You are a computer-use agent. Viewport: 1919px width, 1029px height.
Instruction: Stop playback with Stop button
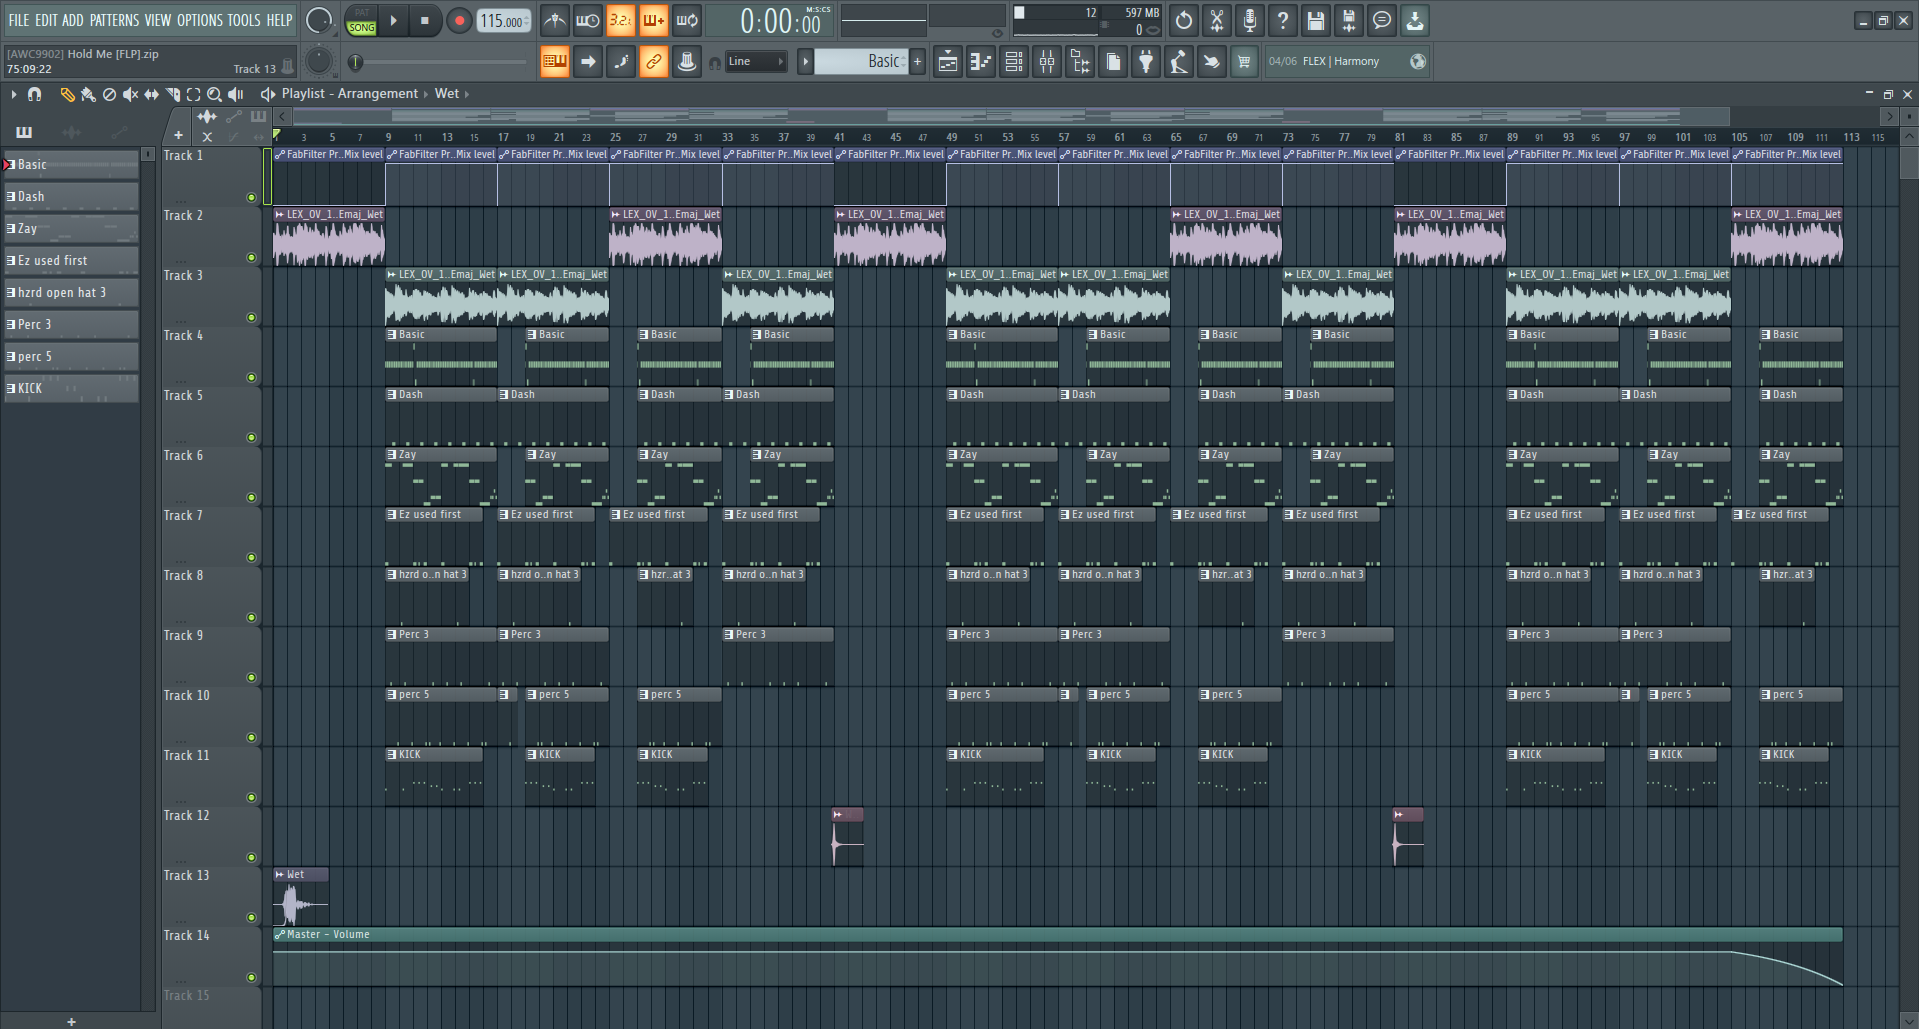coord(425,21)
